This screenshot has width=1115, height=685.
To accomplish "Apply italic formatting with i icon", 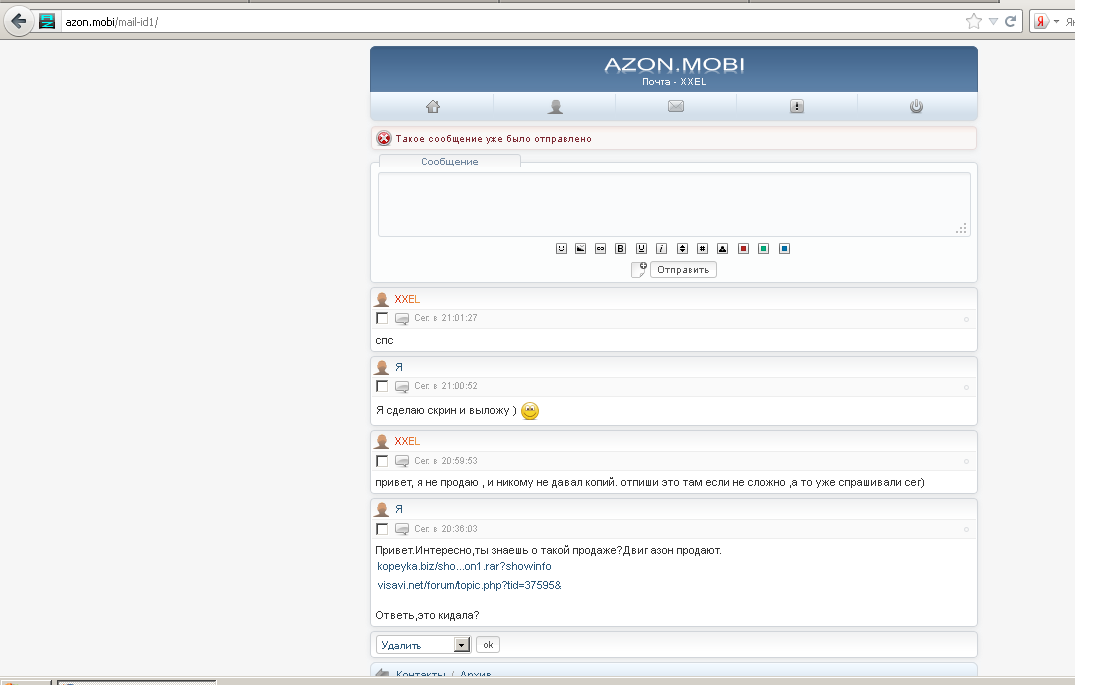I will click(x=661, y=249).
